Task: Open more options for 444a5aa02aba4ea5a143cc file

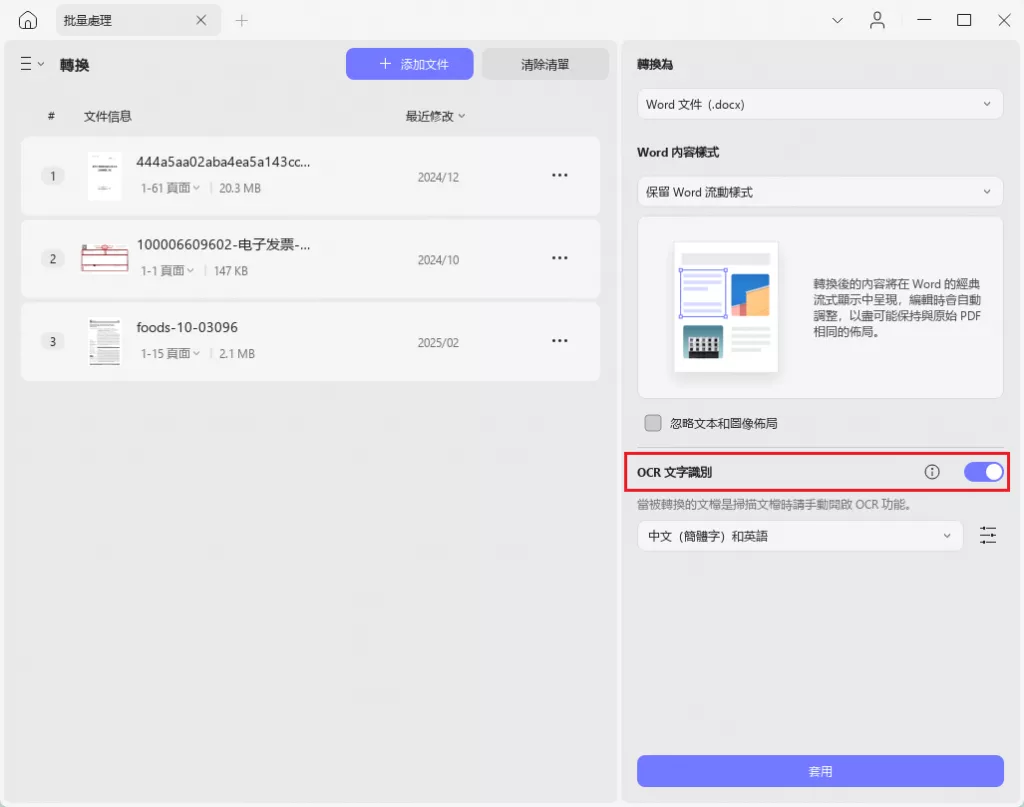Action: 560,176
